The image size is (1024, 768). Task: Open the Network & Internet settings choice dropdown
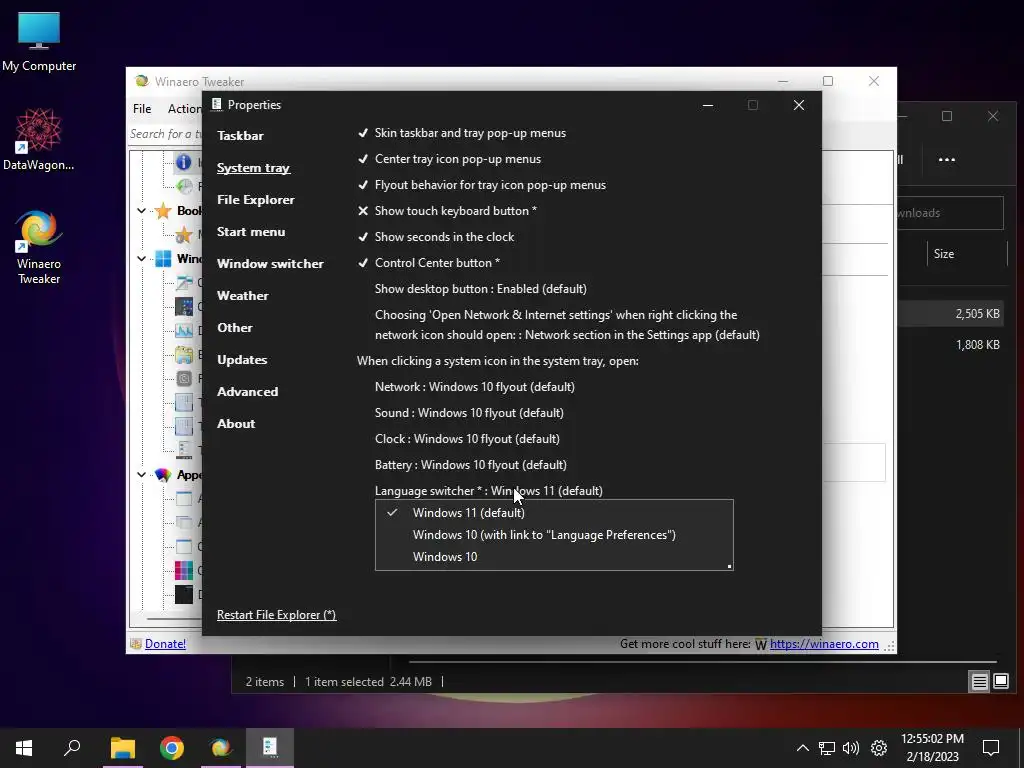[x=567, y=325]
